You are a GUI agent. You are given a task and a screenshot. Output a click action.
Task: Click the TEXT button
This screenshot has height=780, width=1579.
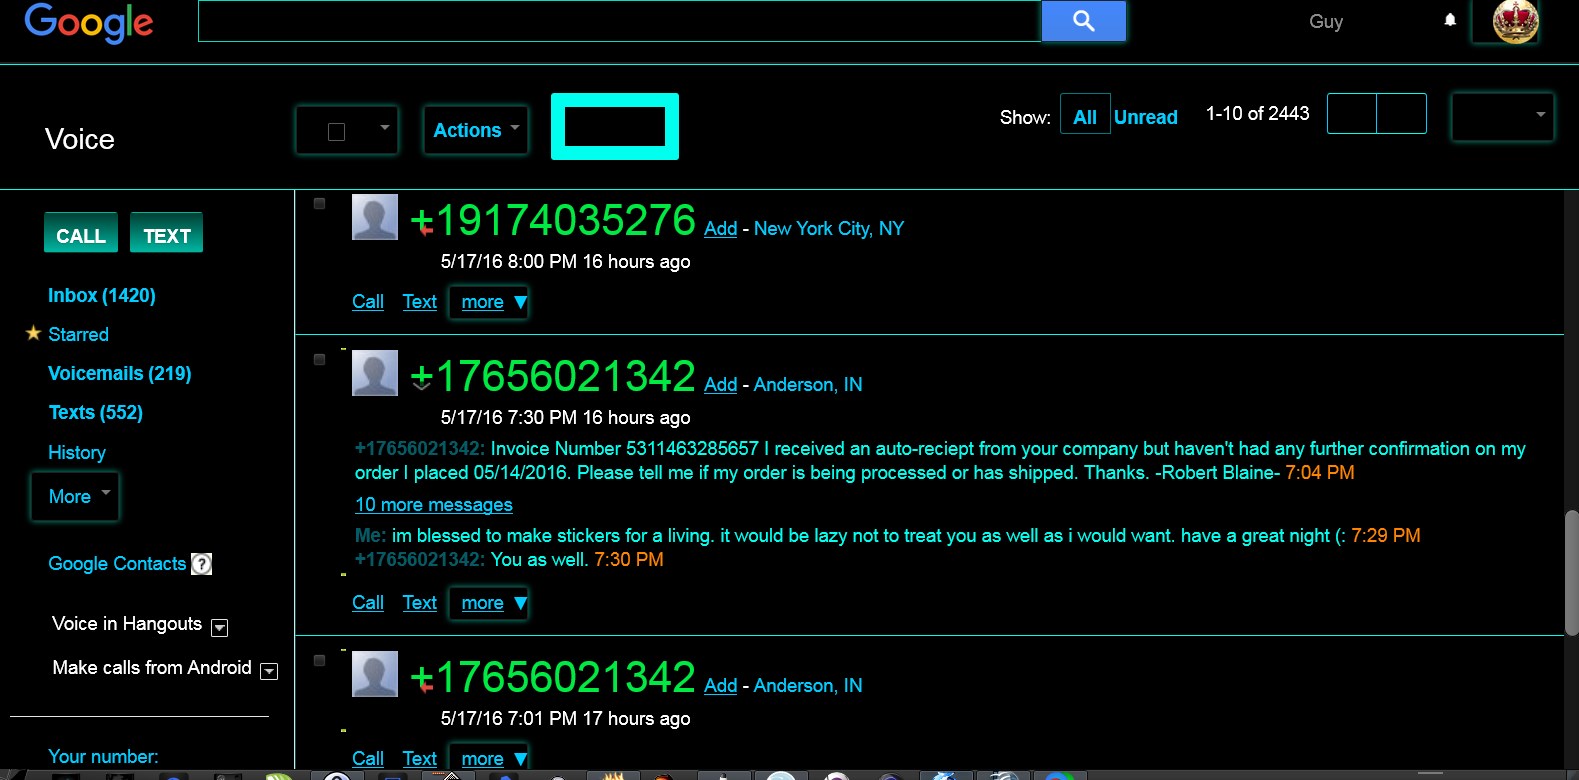tap(167, 233)
